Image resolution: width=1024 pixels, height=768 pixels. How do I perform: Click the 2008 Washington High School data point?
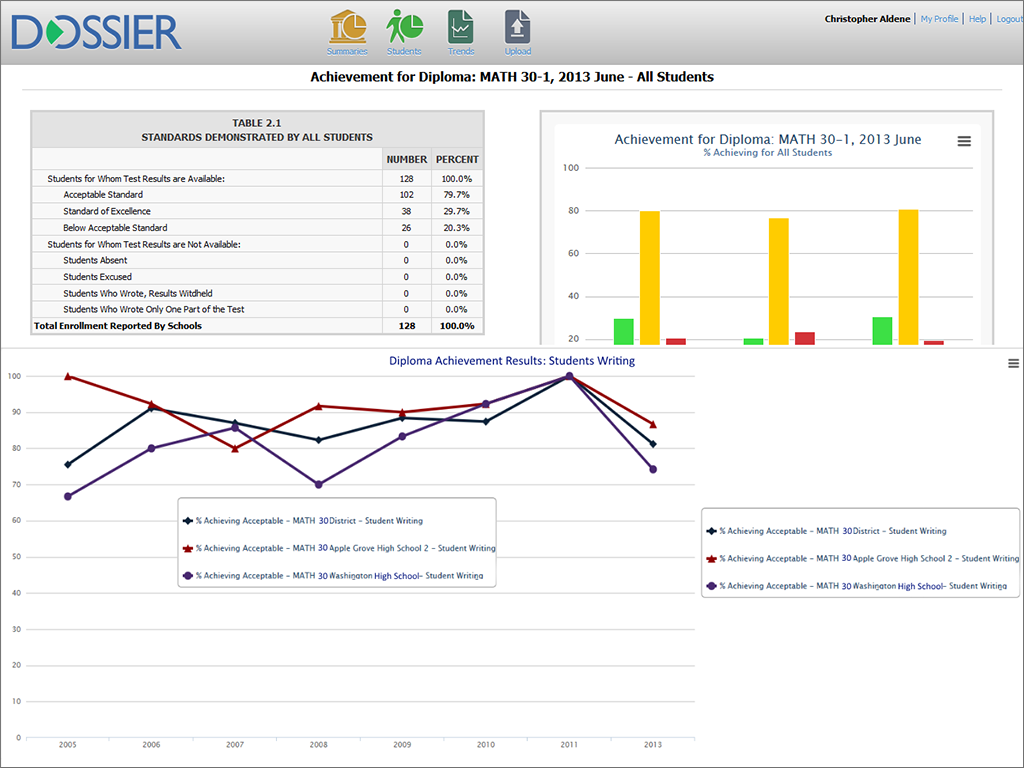318,484
